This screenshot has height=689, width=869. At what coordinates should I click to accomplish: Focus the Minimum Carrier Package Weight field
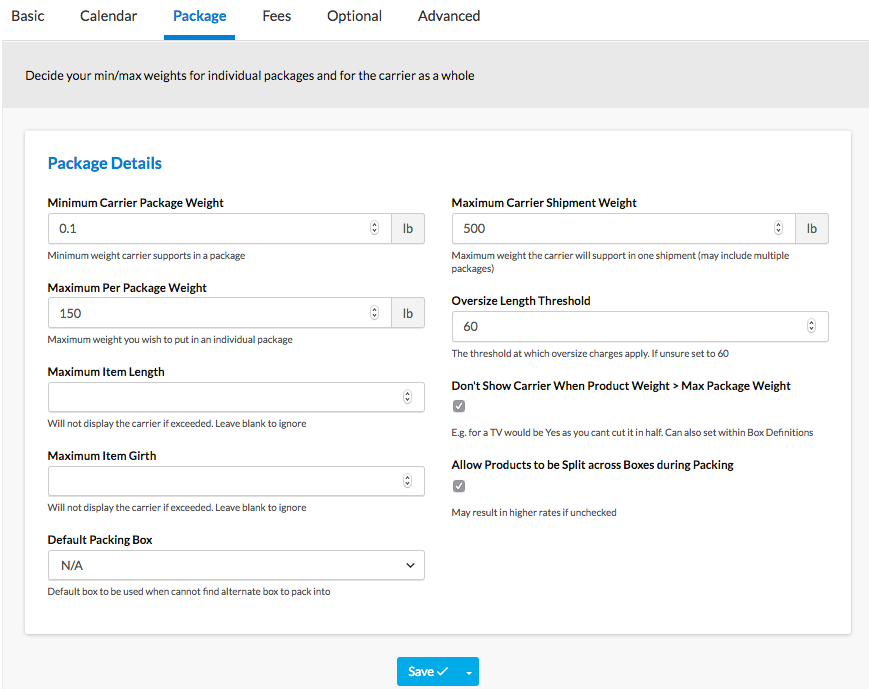pos(205,228)
